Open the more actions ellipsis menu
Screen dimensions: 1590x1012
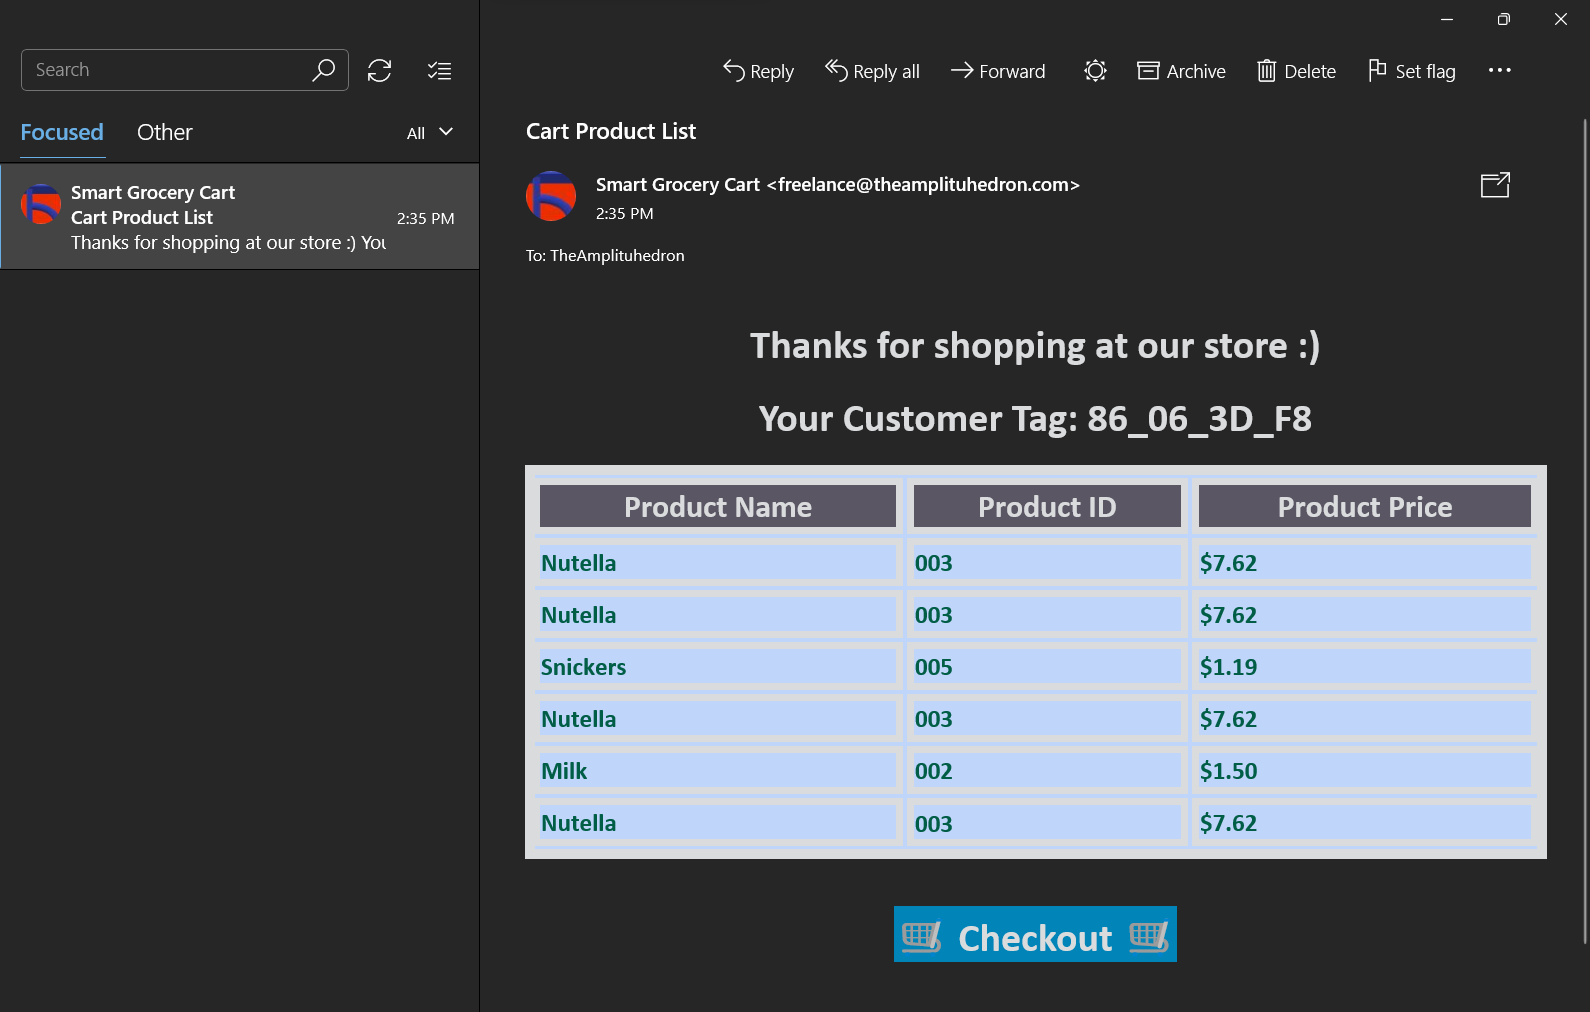click(x=1499, y=71)
